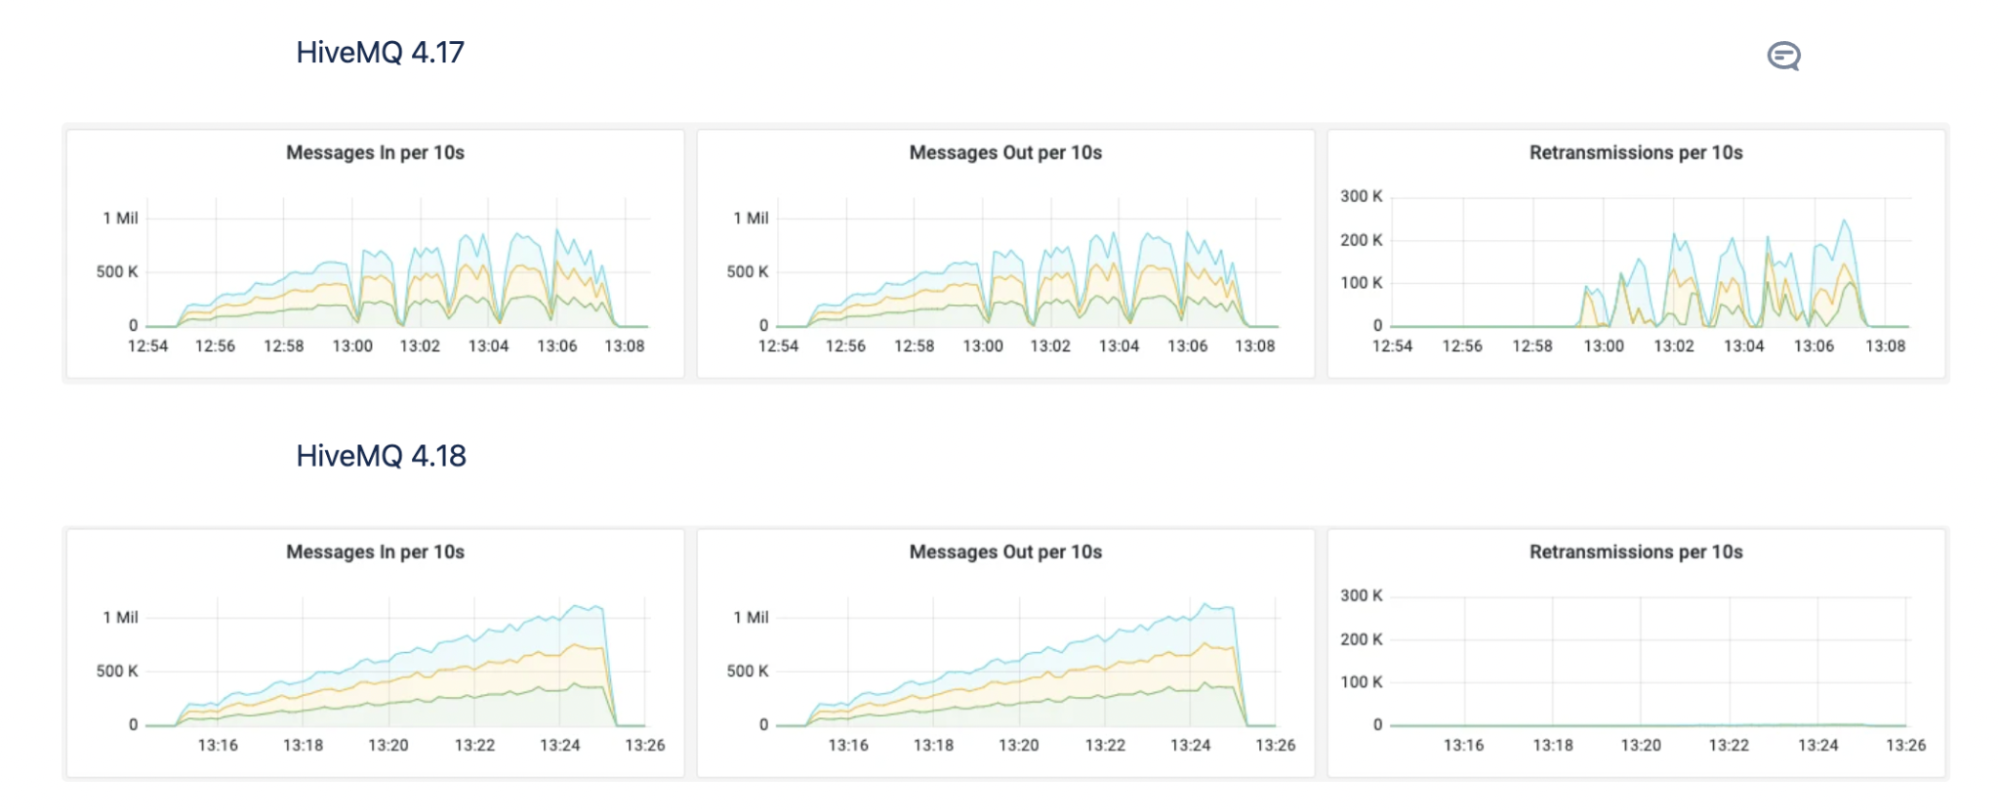Click 13:04 tick on 4.17 Messages Out chart
The width and height of the screenshot is (1999, 812).
1119,346
